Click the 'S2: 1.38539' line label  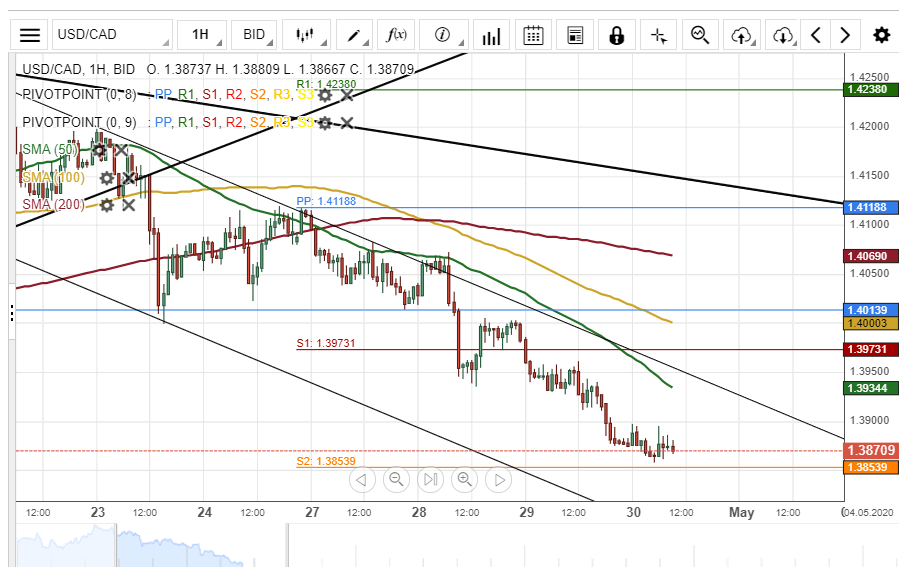coord(326,462)
